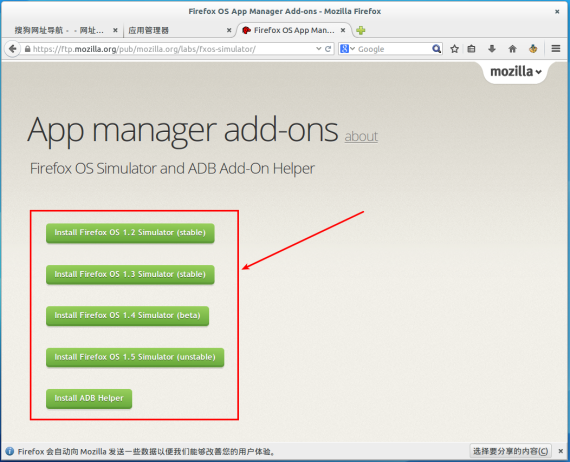This screenshot has width=570, height=462.
Task: Open the Firefox hamburger menu
Action: 555,48
